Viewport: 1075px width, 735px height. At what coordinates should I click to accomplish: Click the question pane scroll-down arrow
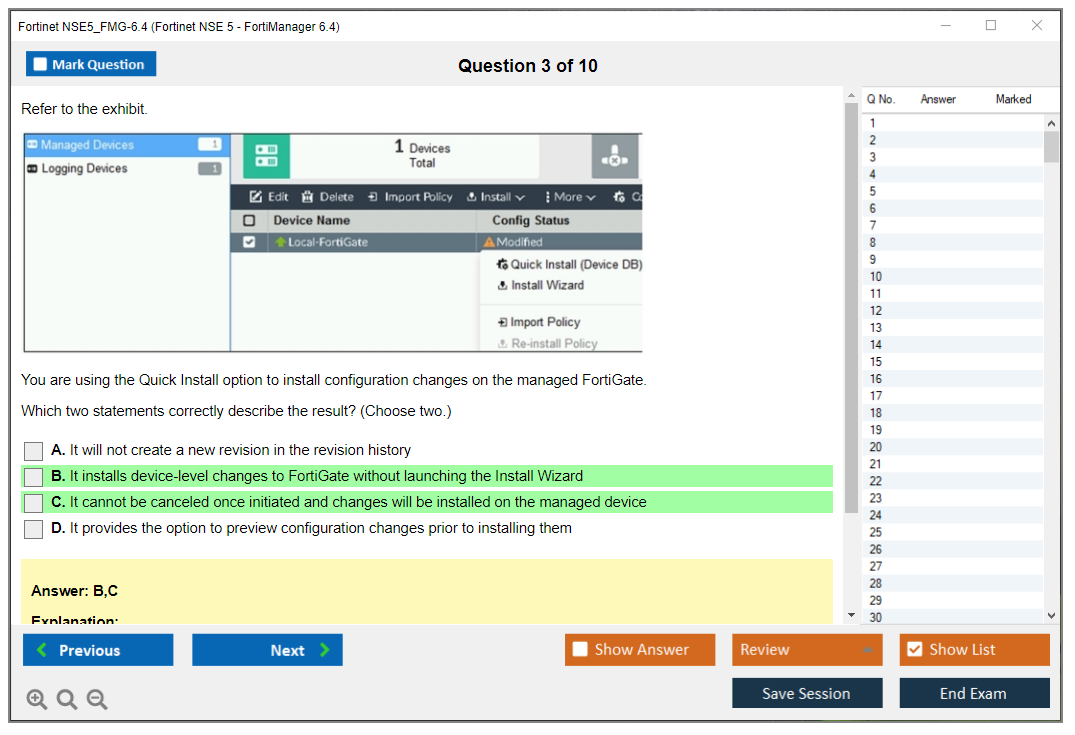pyautogui.click(x=851, y=615)
